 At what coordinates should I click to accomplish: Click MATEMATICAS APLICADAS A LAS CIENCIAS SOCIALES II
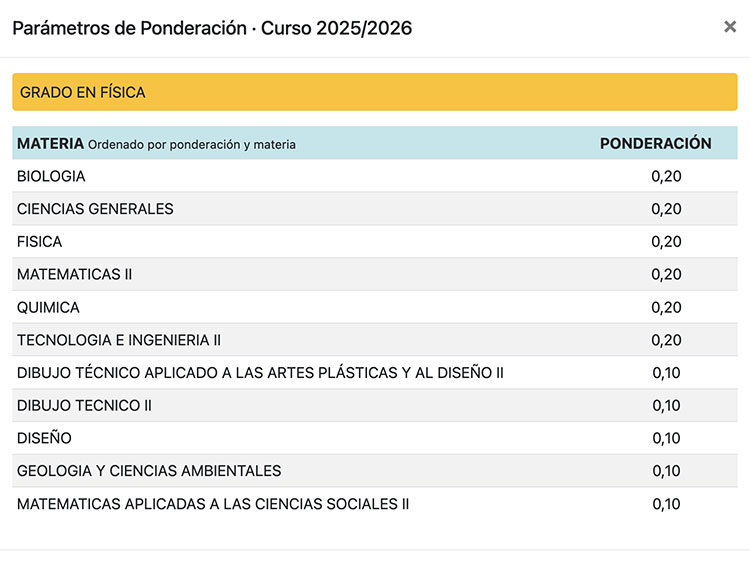pos(213,504)
